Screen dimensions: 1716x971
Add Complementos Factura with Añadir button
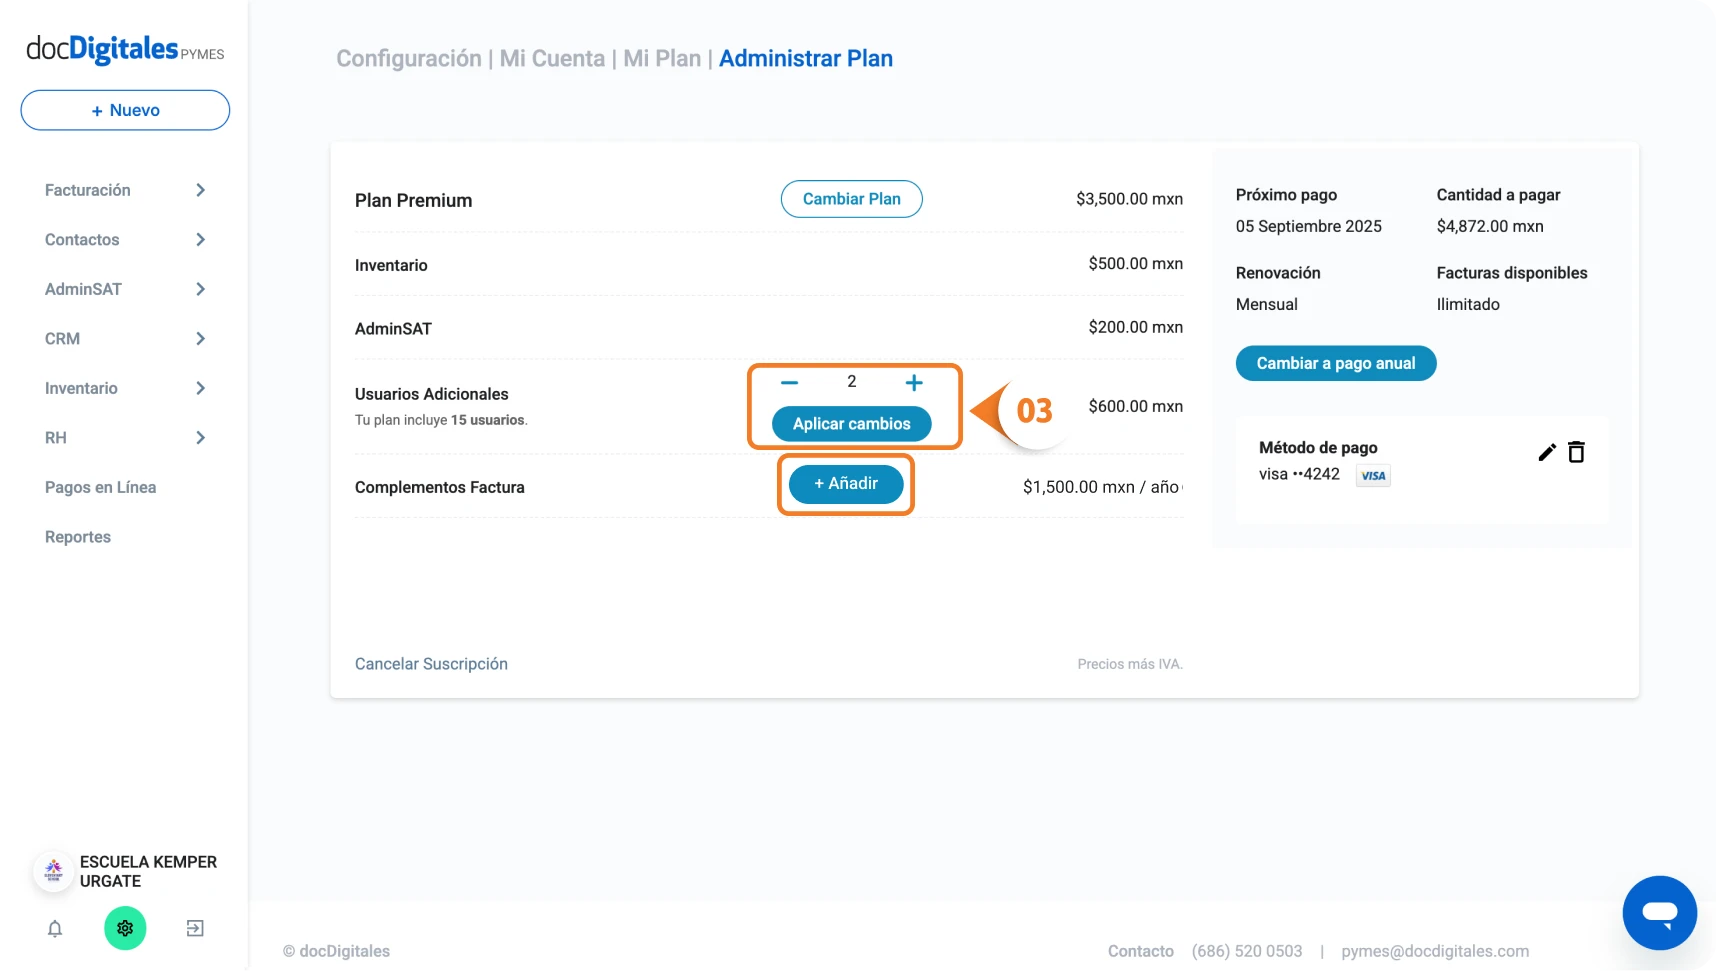click(846, 484)
